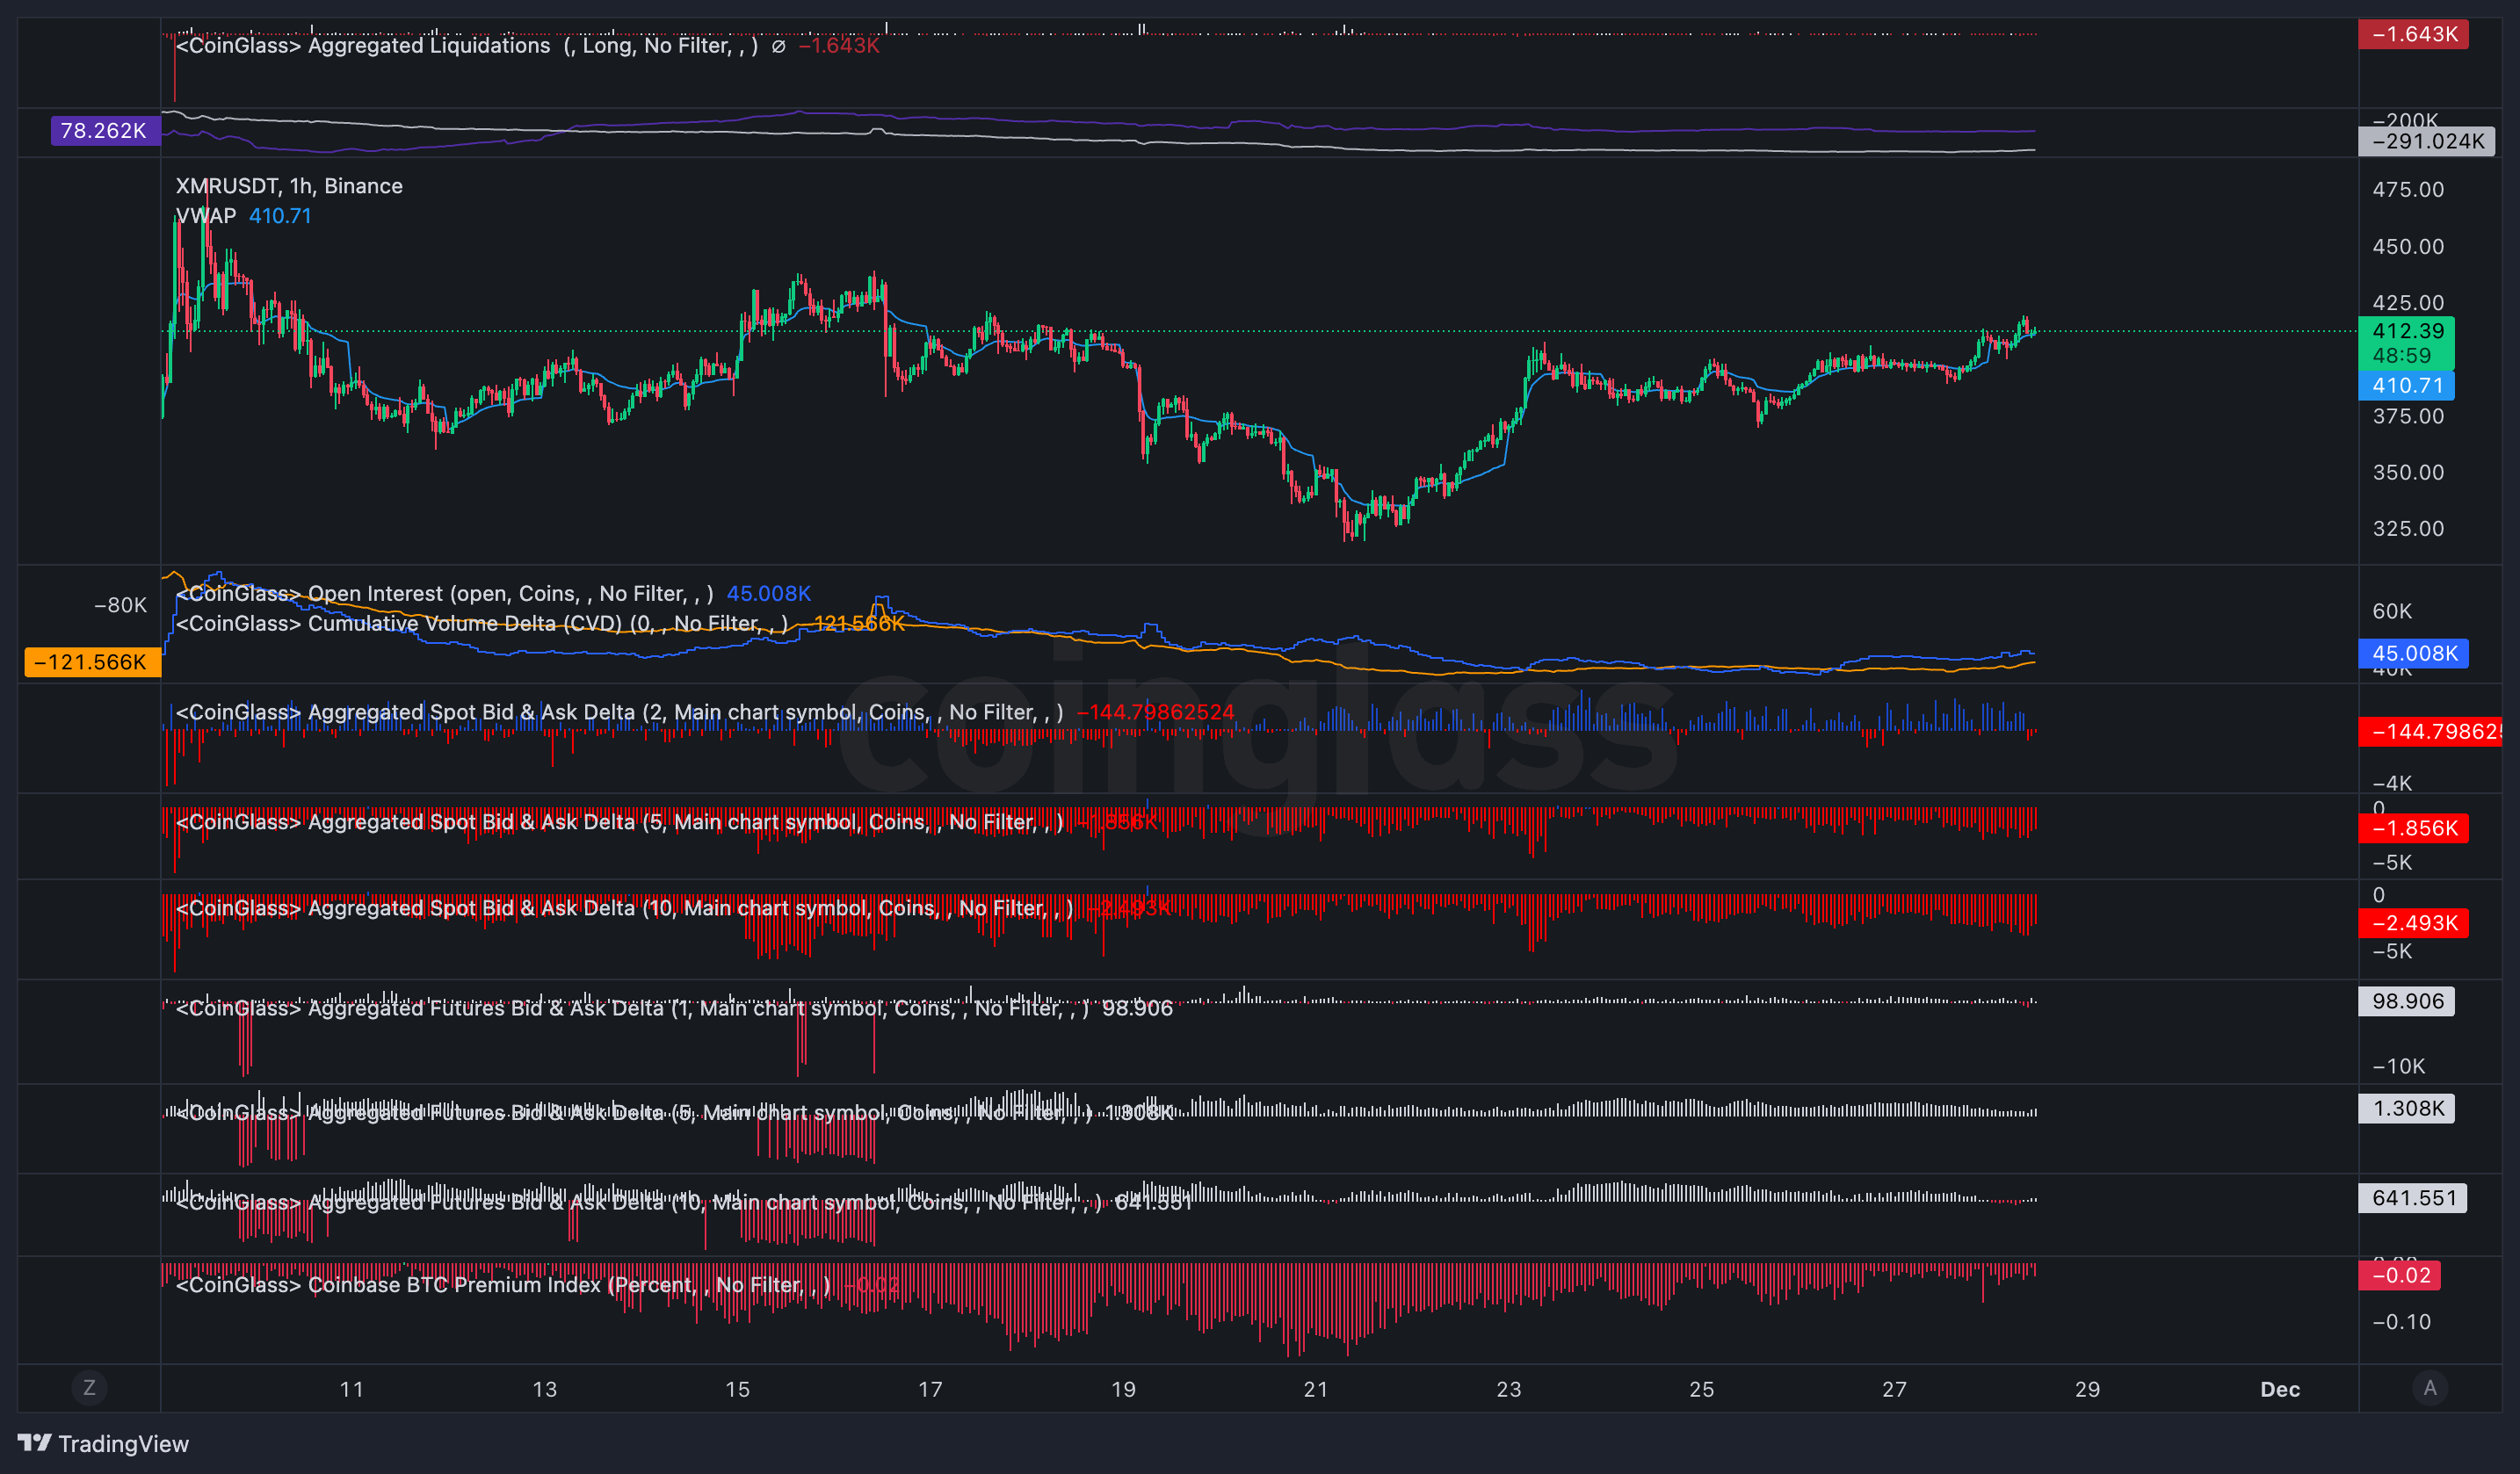Click the Z timezone button on time axis
The image size is (2520, 1474).
click(x=89, y=1387)
